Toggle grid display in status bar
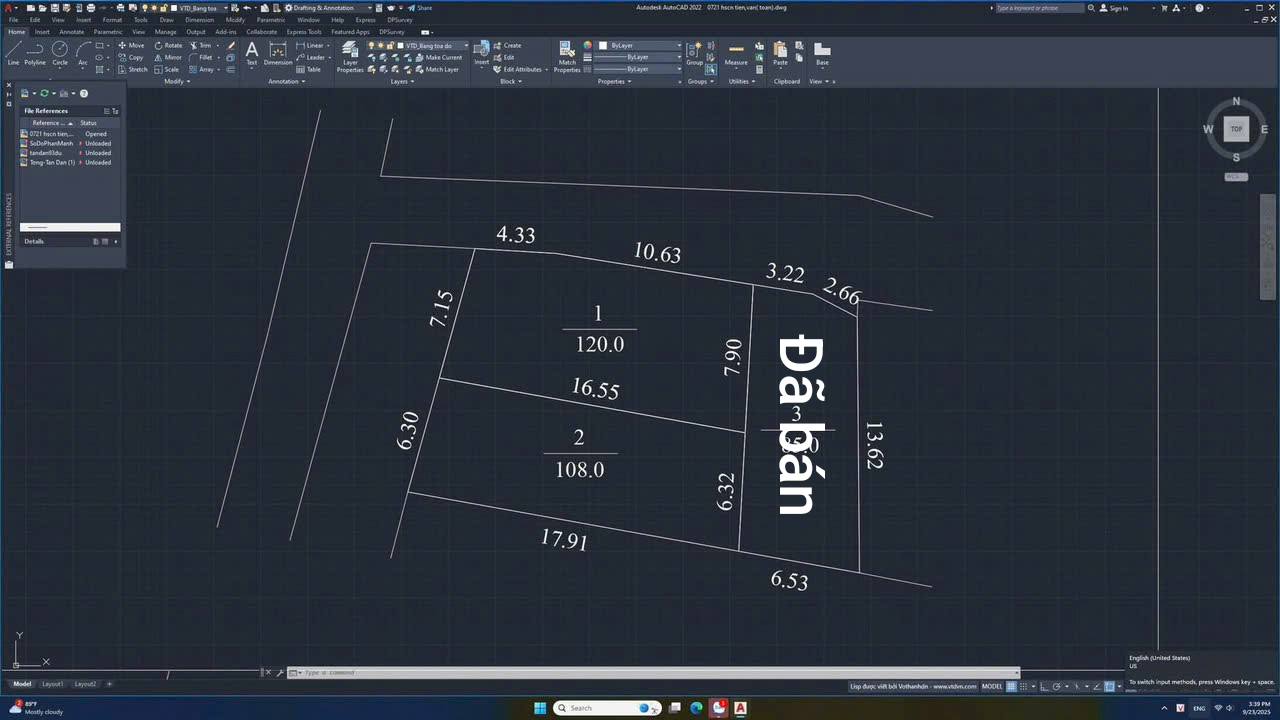 (x=1011, y=687)
